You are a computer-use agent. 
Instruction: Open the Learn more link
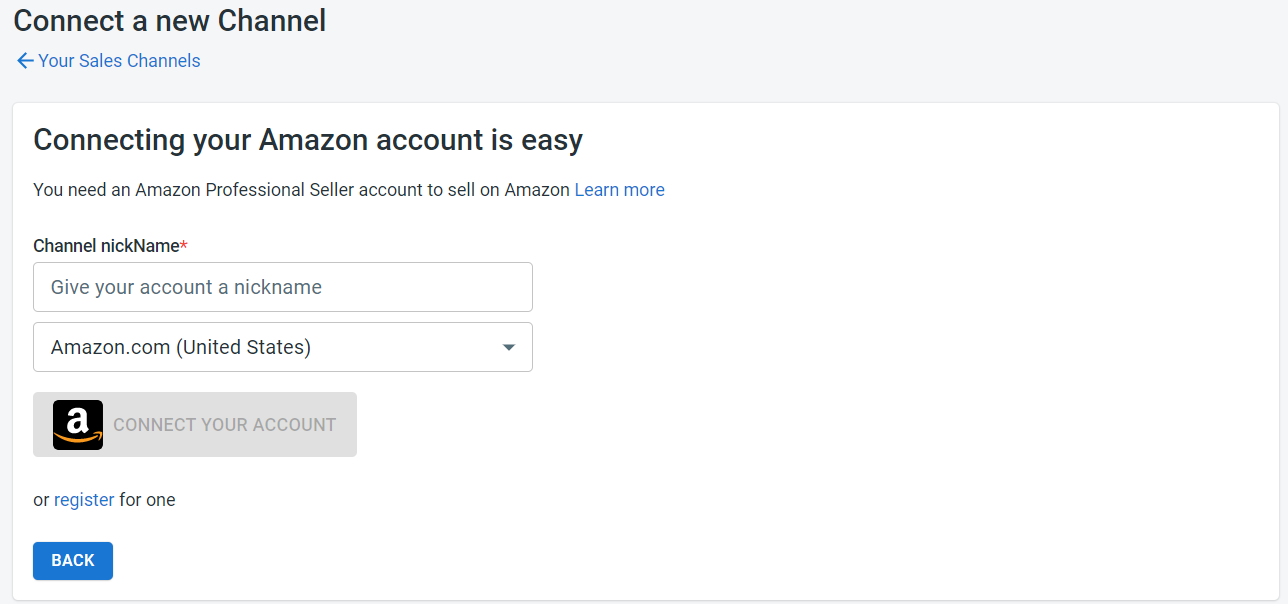[x=619, y=190]
